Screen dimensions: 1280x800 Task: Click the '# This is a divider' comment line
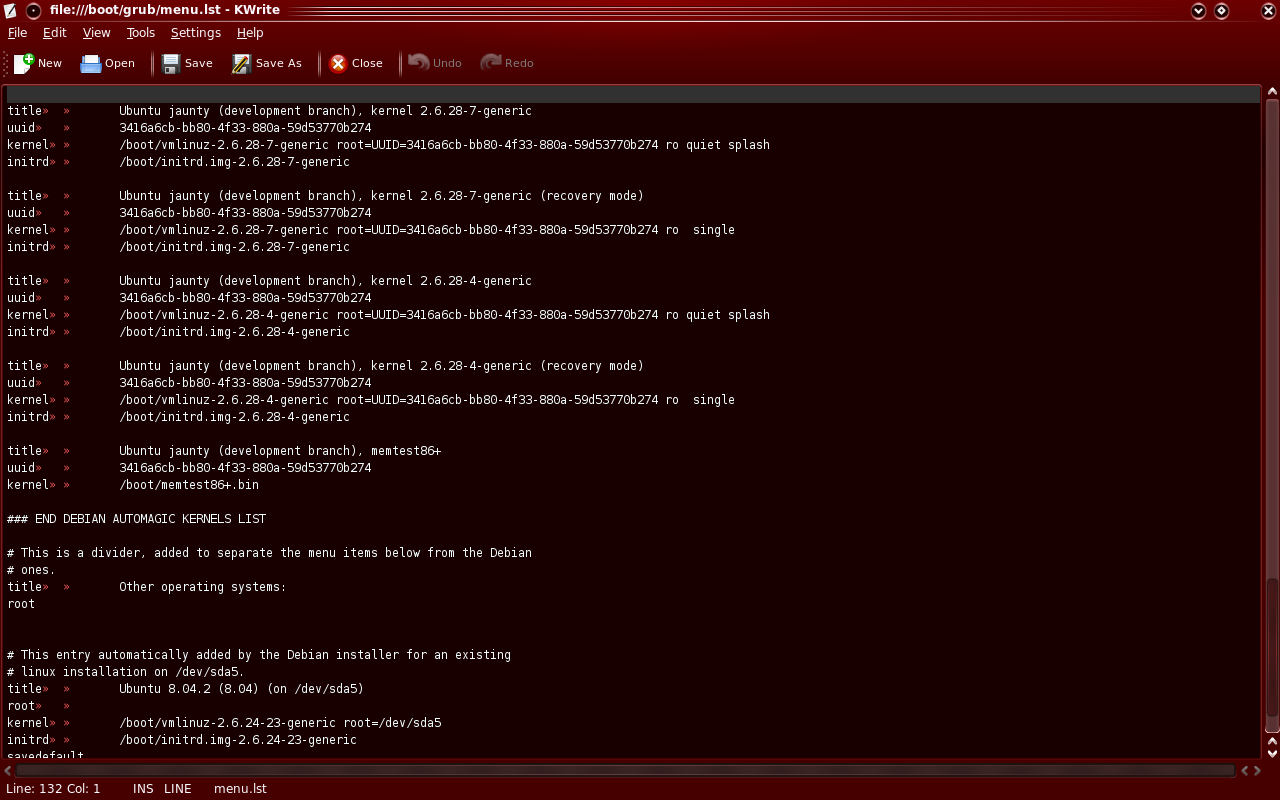pyautogui.click(x=269, y=553)
